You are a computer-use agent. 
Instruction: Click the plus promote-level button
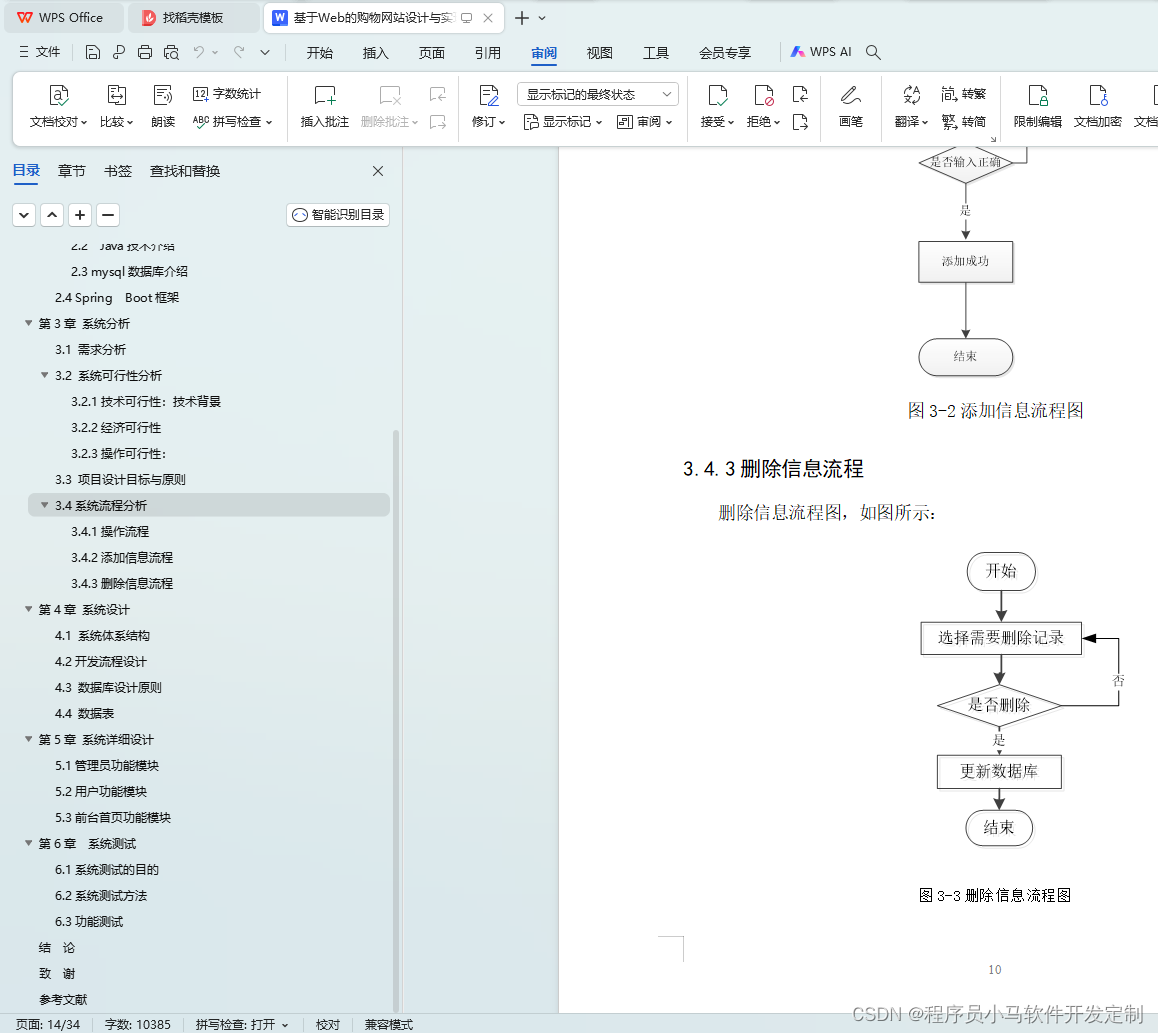(80, 215)
